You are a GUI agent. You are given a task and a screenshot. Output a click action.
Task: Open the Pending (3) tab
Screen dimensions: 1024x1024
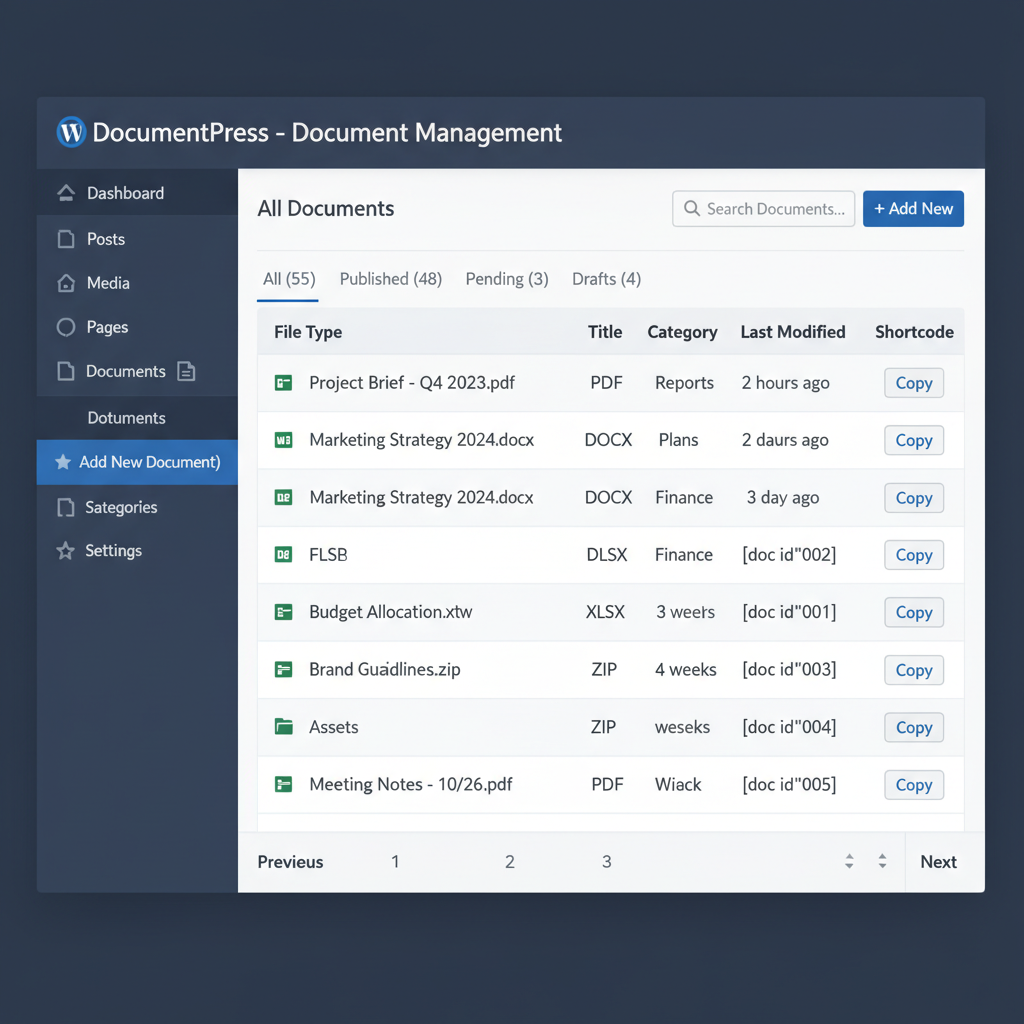click(506, 279)
